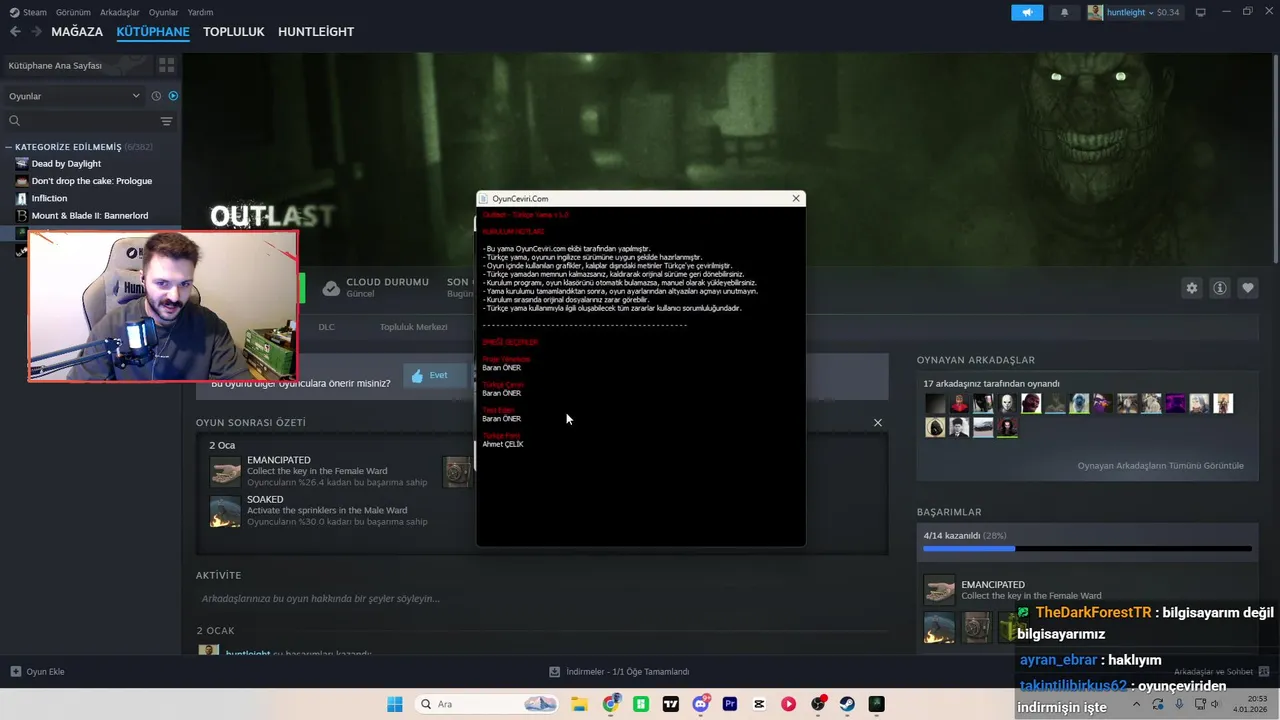Open the Oyunlar menu

tap(164, 12)
